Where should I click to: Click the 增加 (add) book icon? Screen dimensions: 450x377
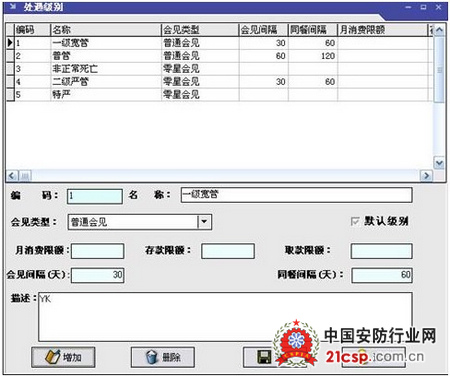pos(52,357)
